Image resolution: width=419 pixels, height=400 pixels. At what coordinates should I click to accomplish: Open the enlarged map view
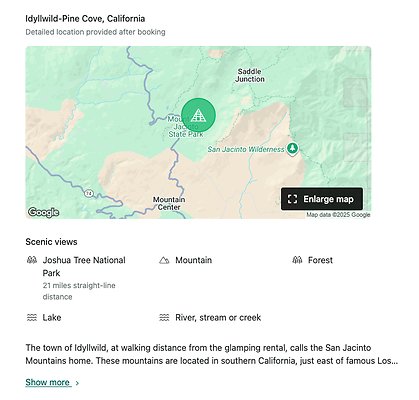tap(322, 199)
